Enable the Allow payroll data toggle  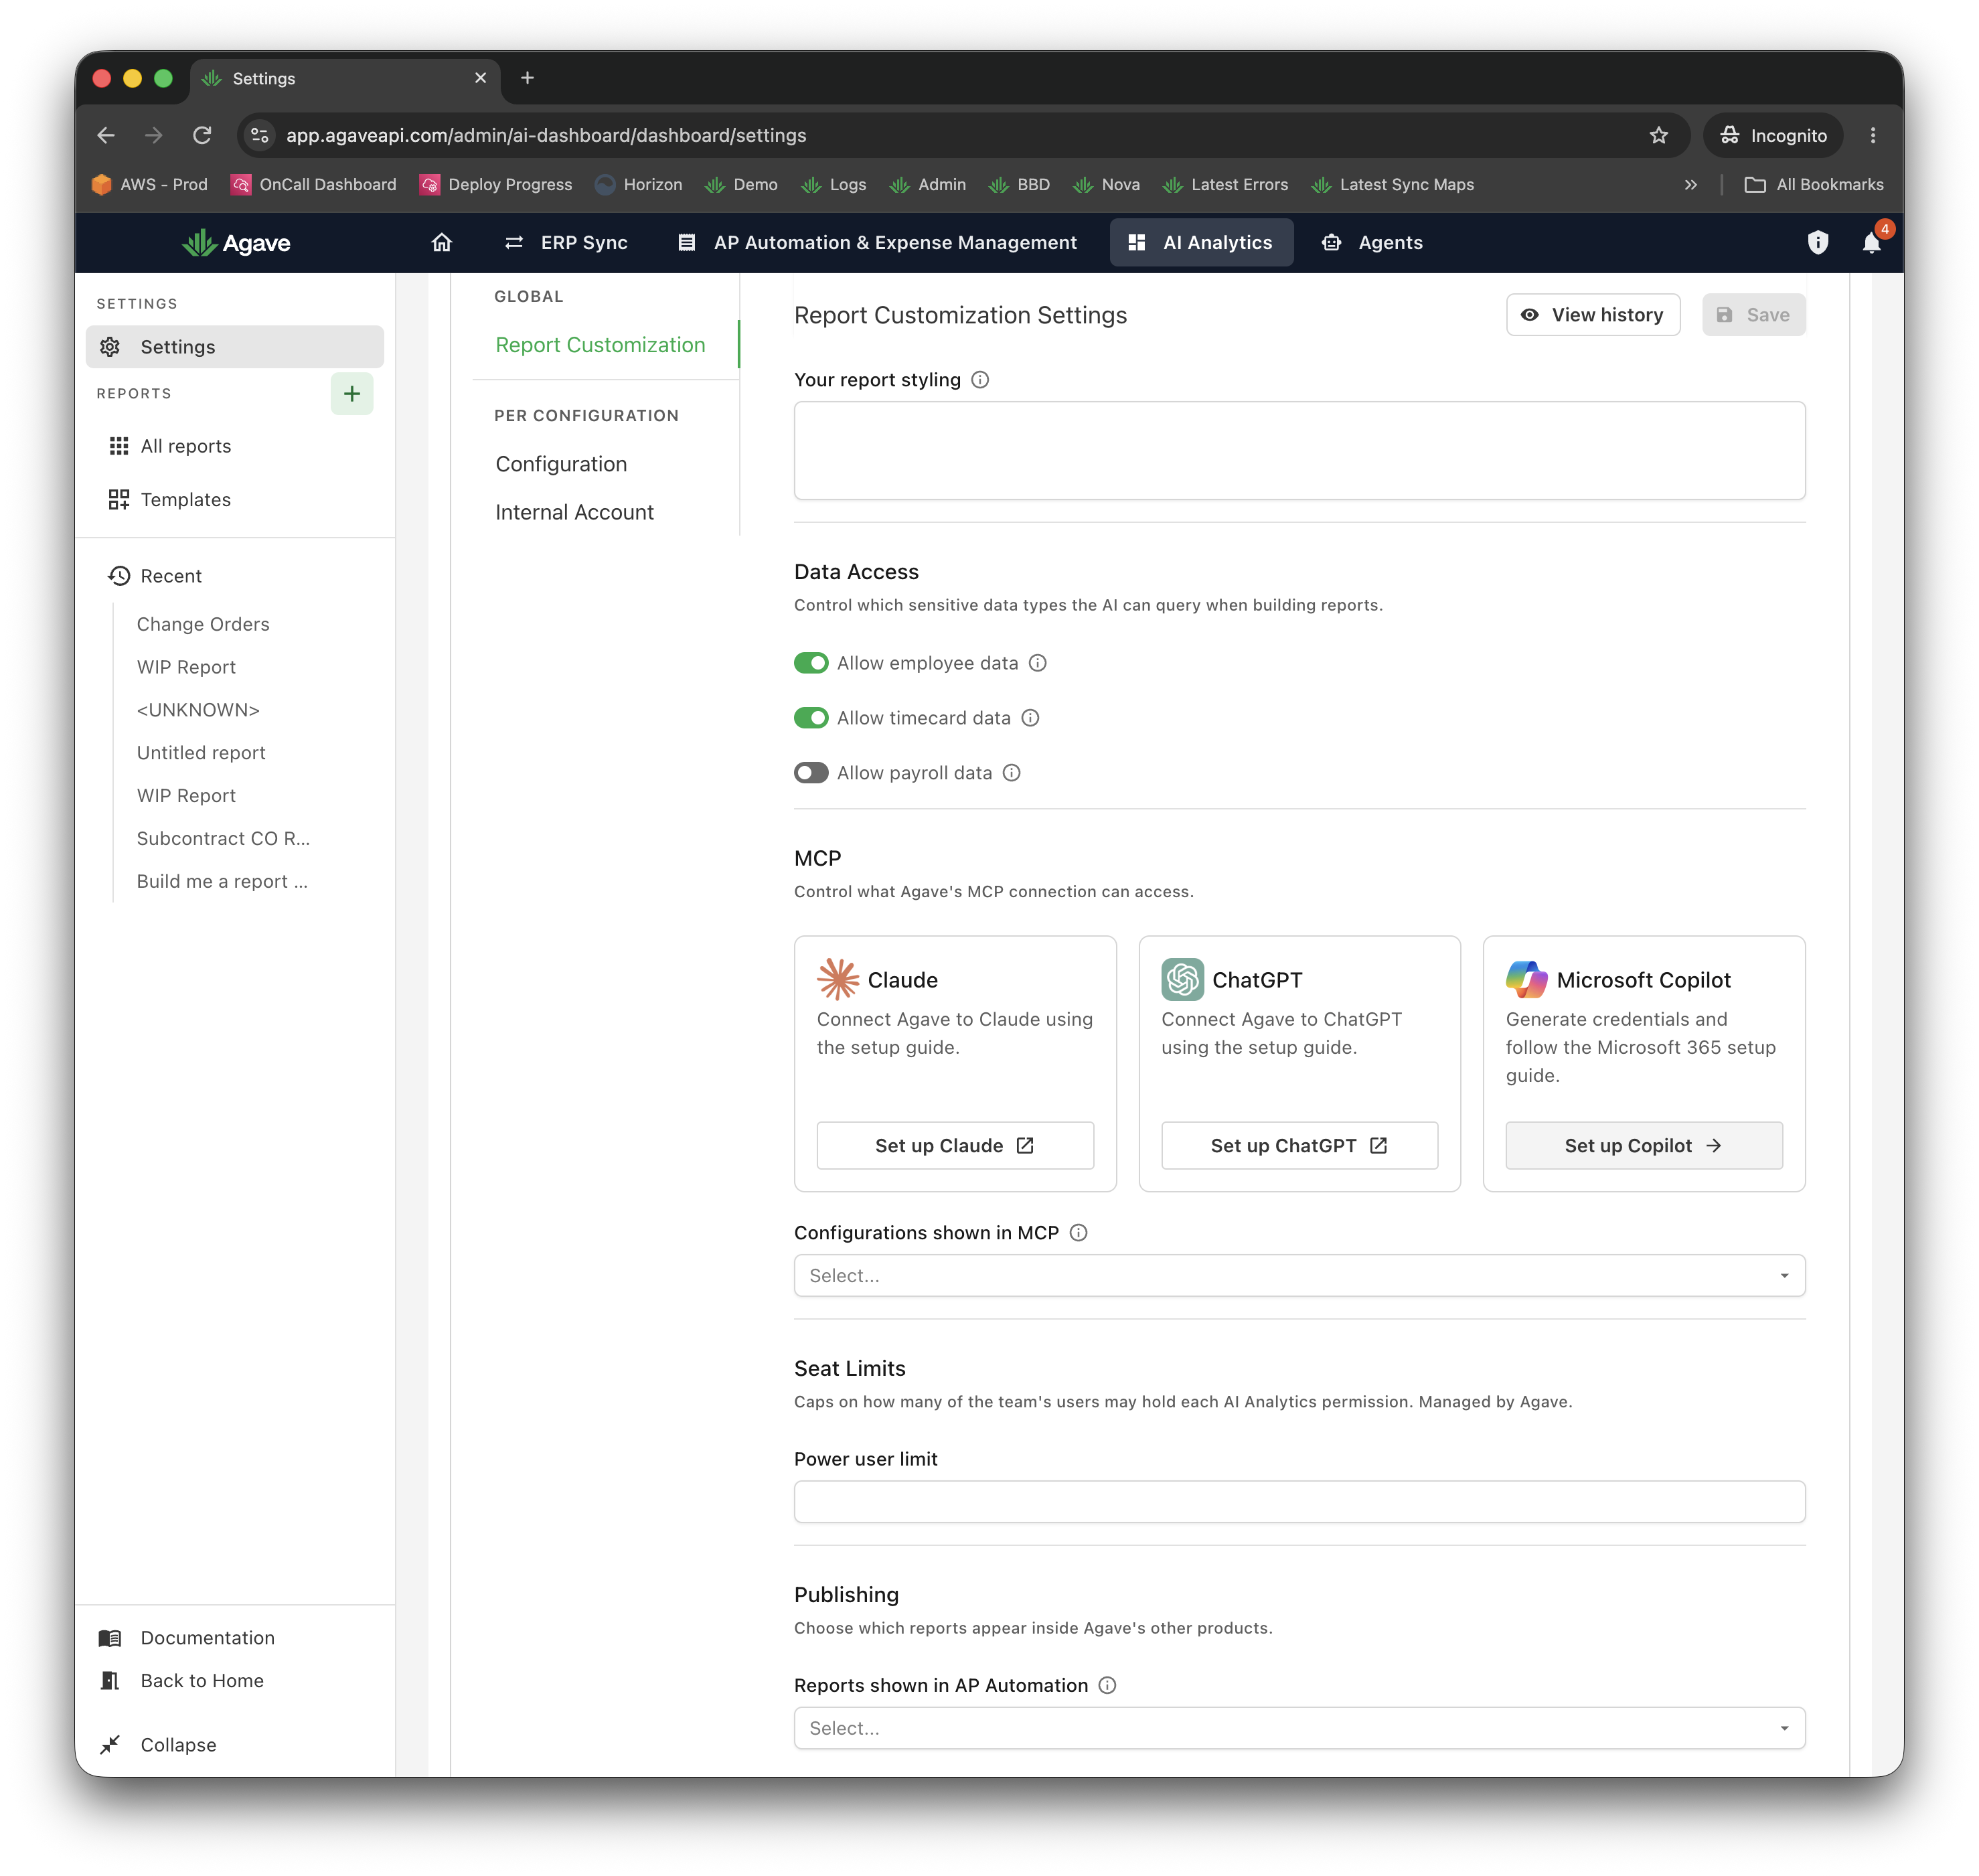tap(811, 773)
